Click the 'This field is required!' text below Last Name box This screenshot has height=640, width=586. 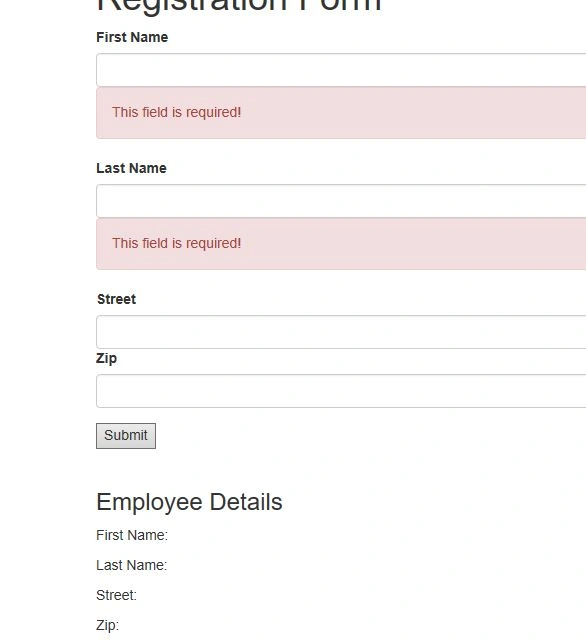[x=177, y=243]
